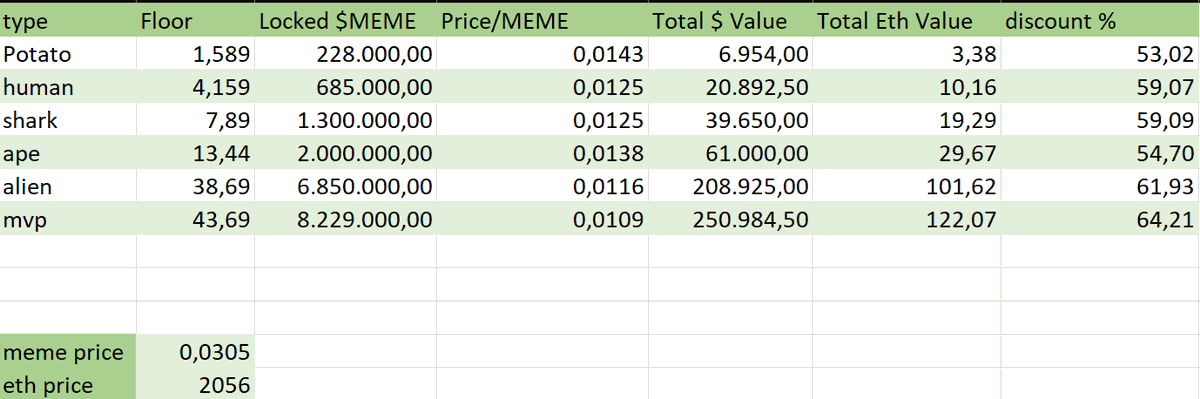Select discount cell 64,21
This screenshot has width=1200, height=399.
tap(1100, 219)
